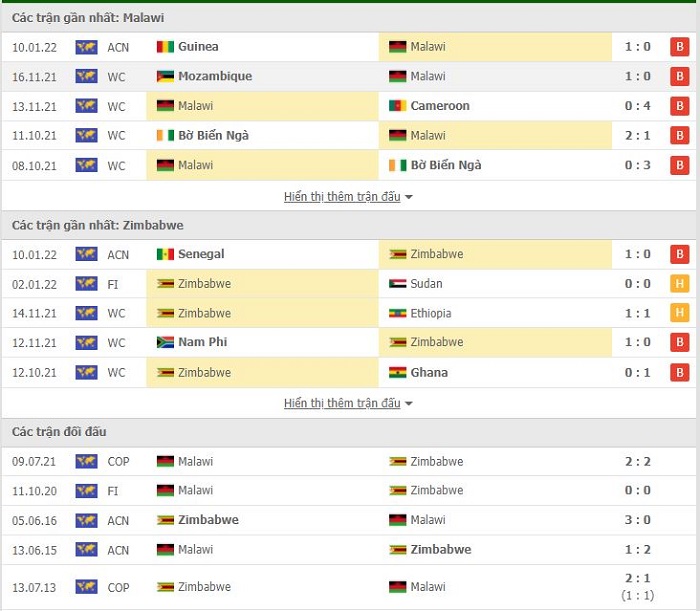Open "Hiển thị thêm trận đấu" under Malawi
The height and width of the screenshot is (611, 700).
click(342, 196)
